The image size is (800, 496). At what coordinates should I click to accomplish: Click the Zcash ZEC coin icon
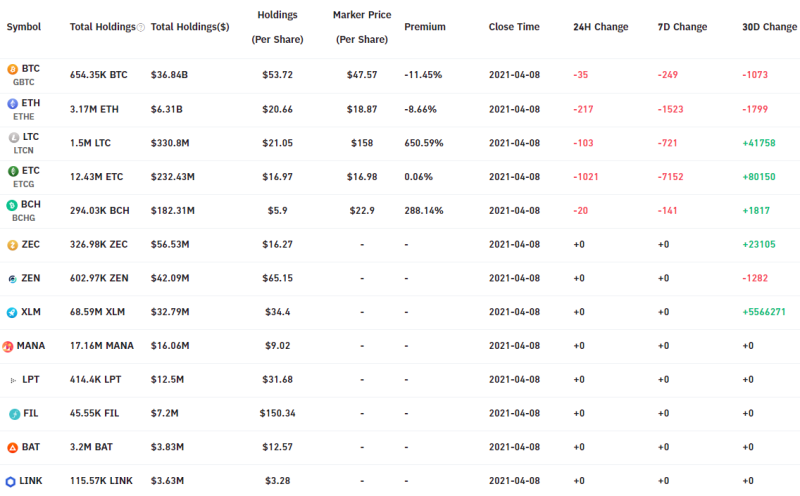(x=12, y=245)
